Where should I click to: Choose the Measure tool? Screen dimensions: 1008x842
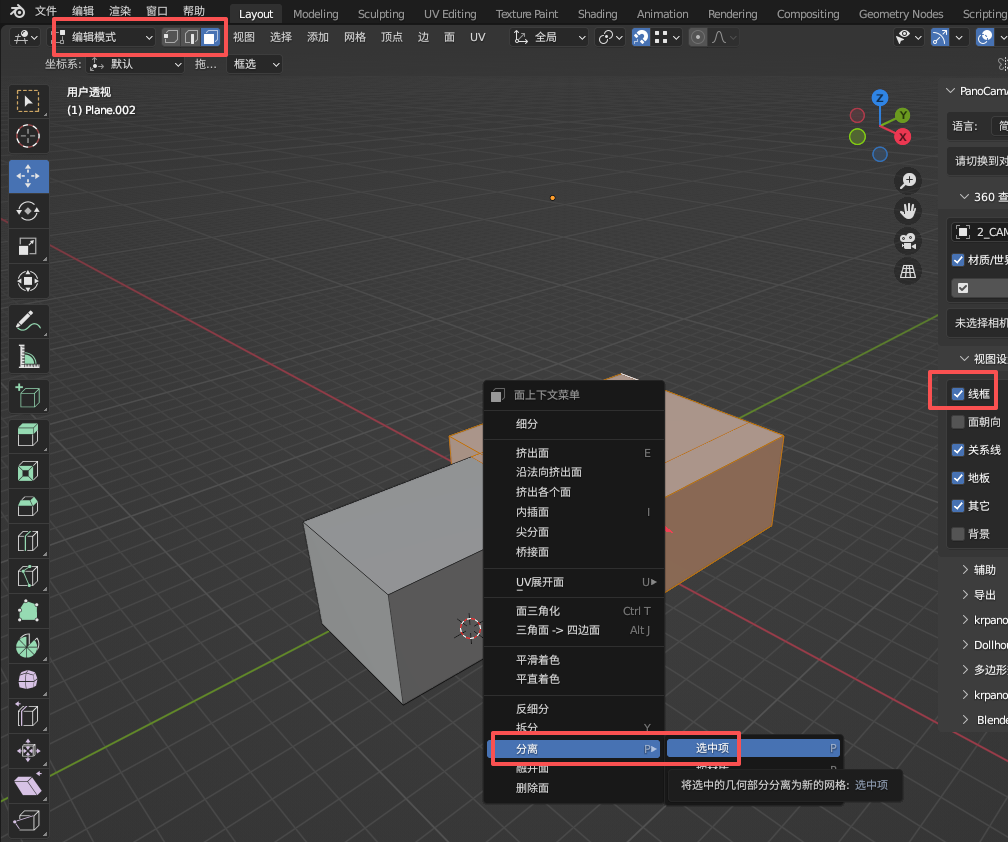click(28, 357)
